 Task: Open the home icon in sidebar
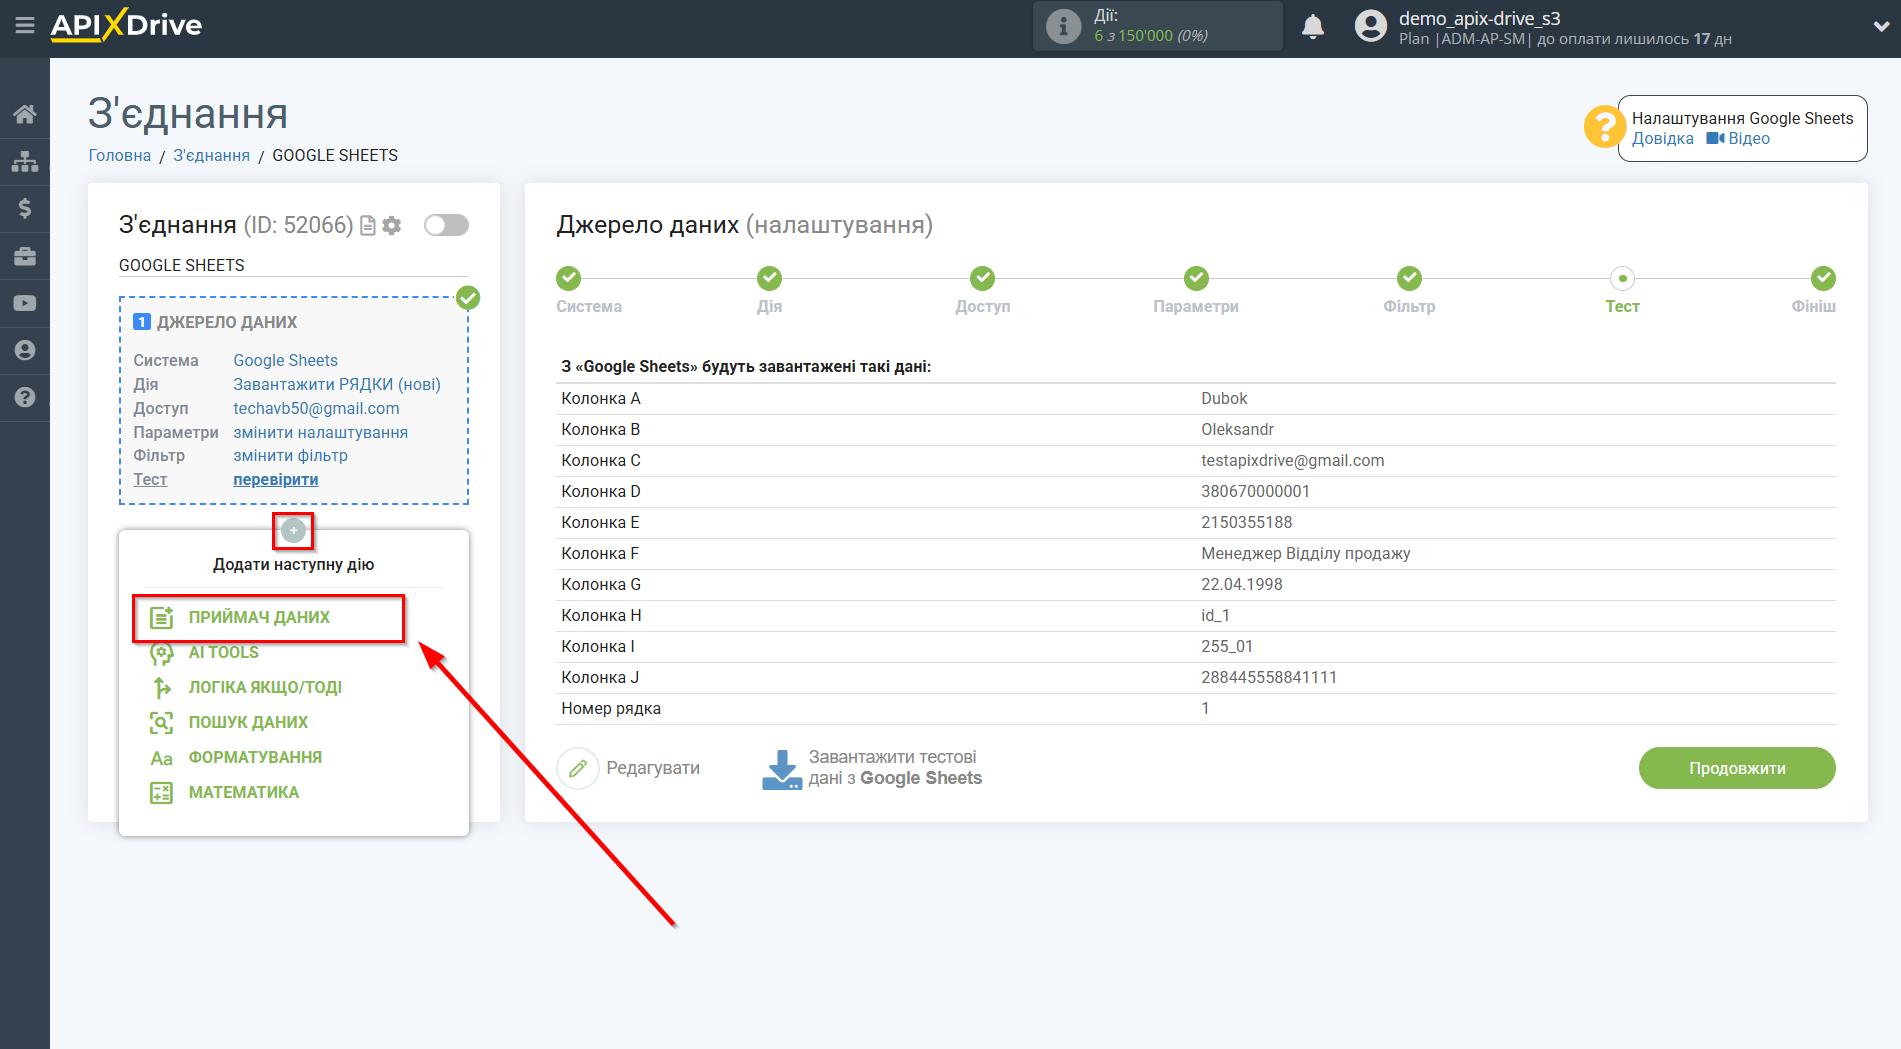[x=25, y=114]
